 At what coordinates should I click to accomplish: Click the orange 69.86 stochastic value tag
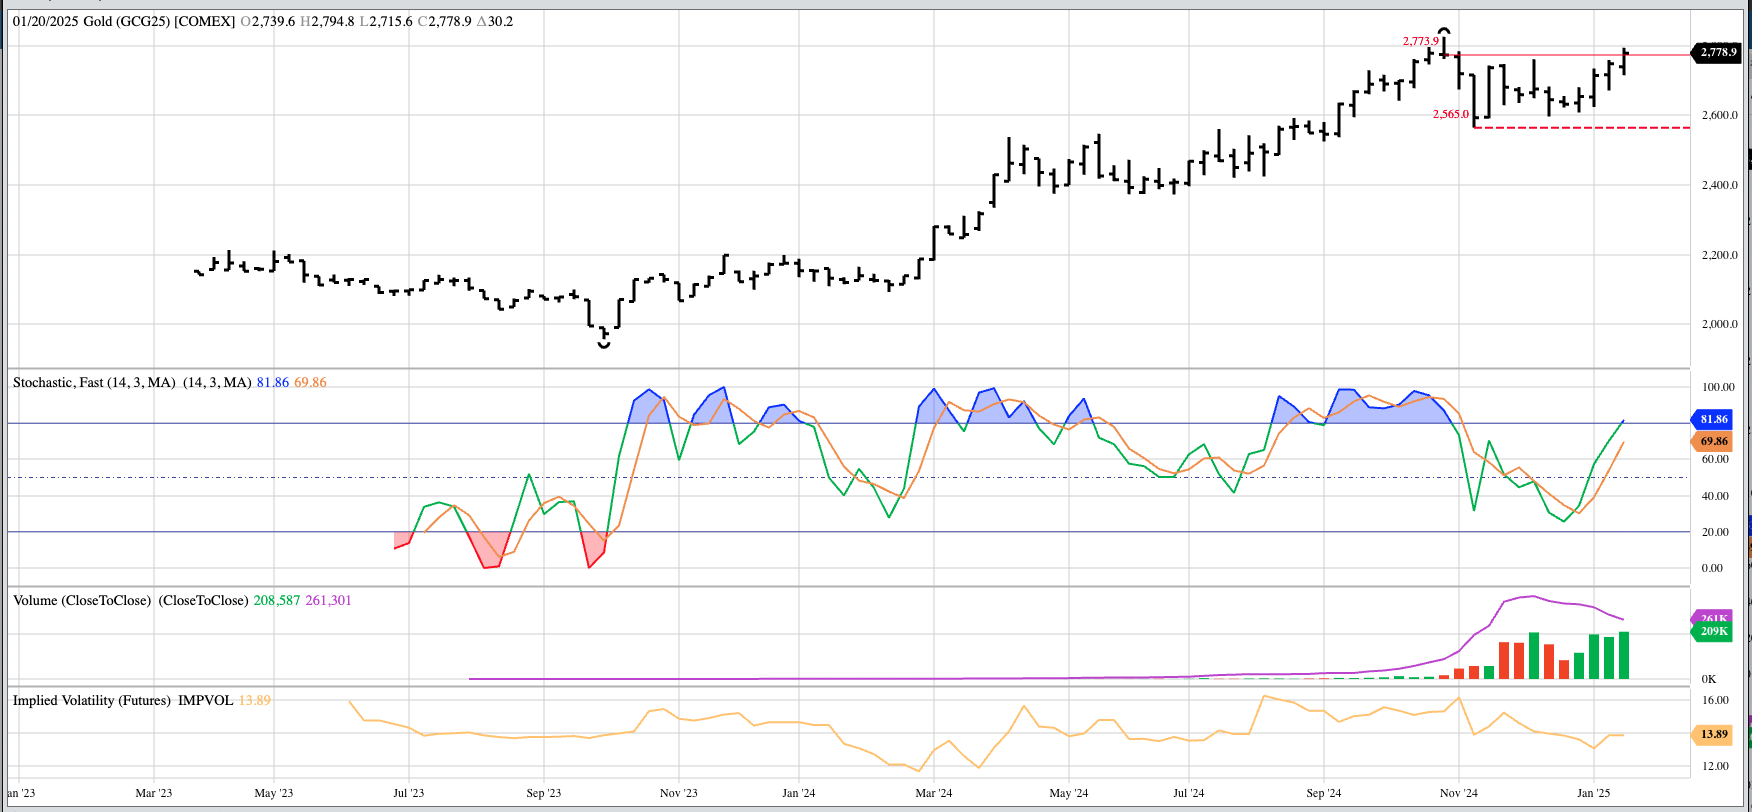(1713, 441)
